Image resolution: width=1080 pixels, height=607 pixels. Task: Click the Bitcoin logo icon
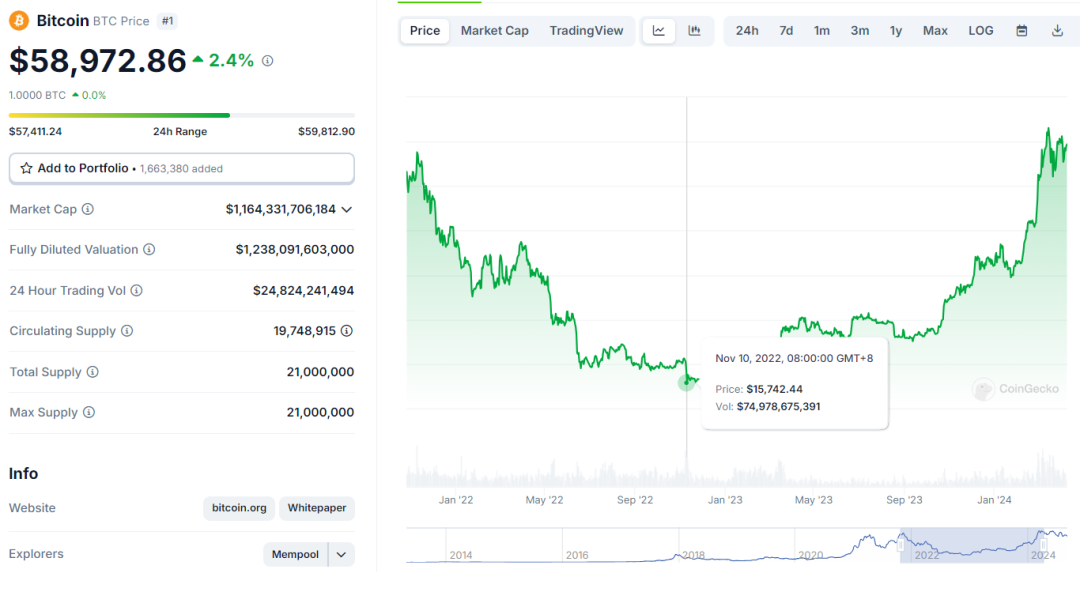point(19,21)
